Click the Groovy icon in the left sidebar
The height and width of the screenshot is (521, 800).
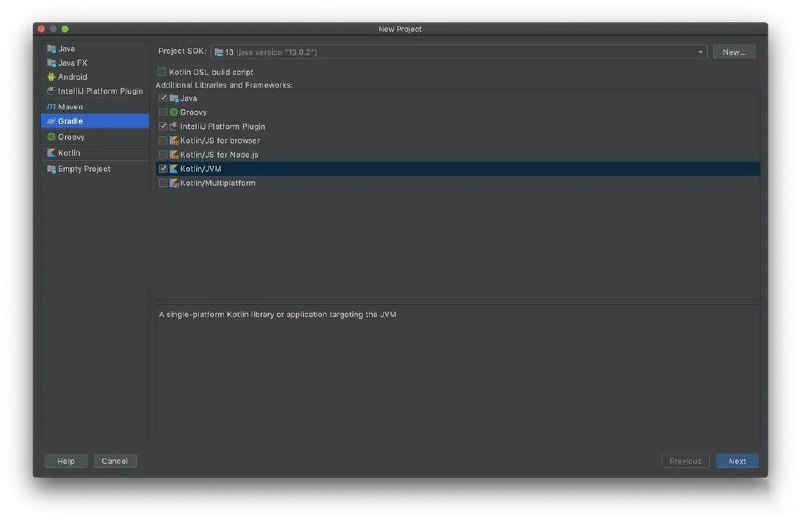tap(51, 137)
